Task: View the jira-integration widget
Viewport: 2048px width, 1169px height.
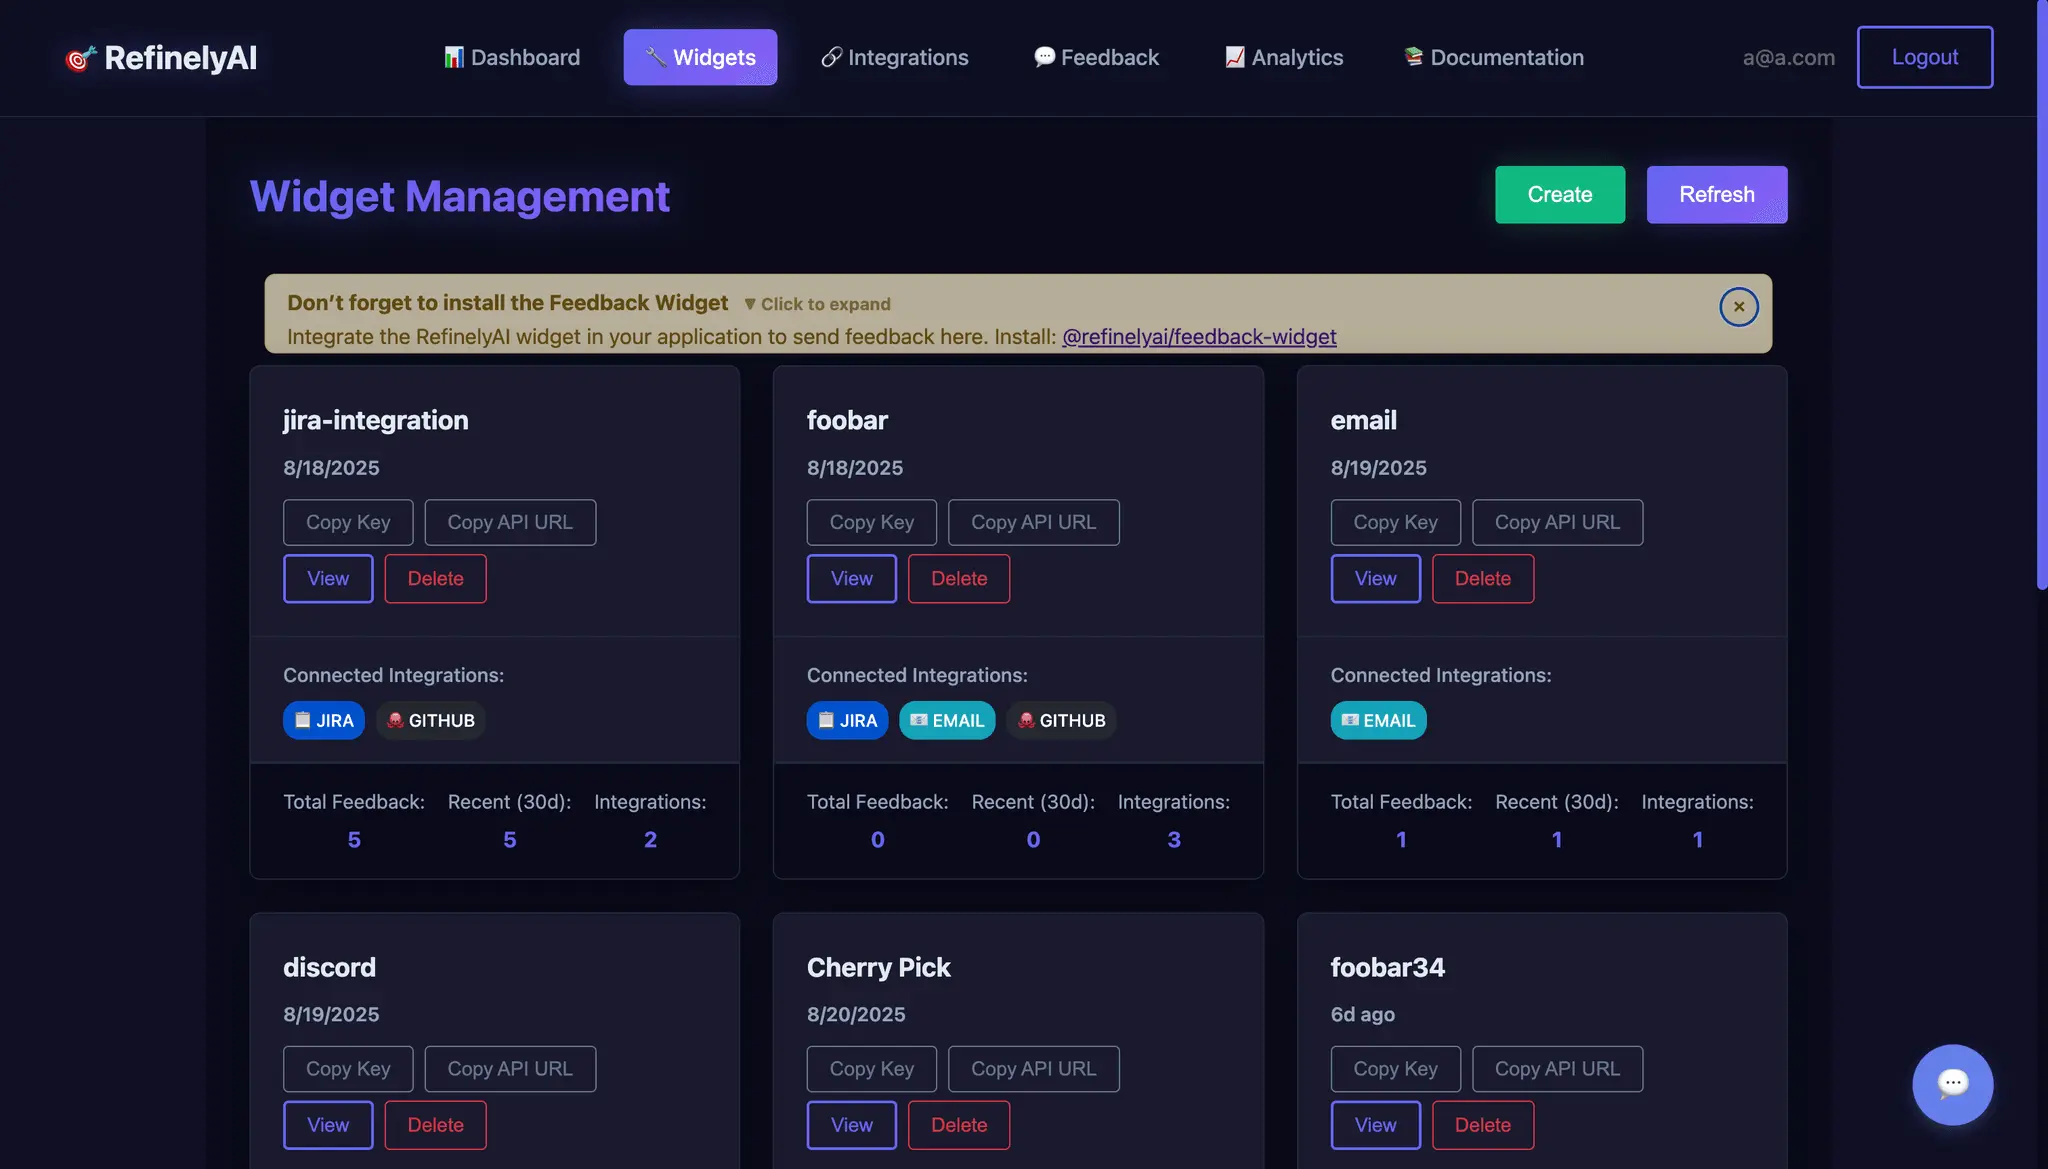Action: pyautogui.click(x=328, y=578)
